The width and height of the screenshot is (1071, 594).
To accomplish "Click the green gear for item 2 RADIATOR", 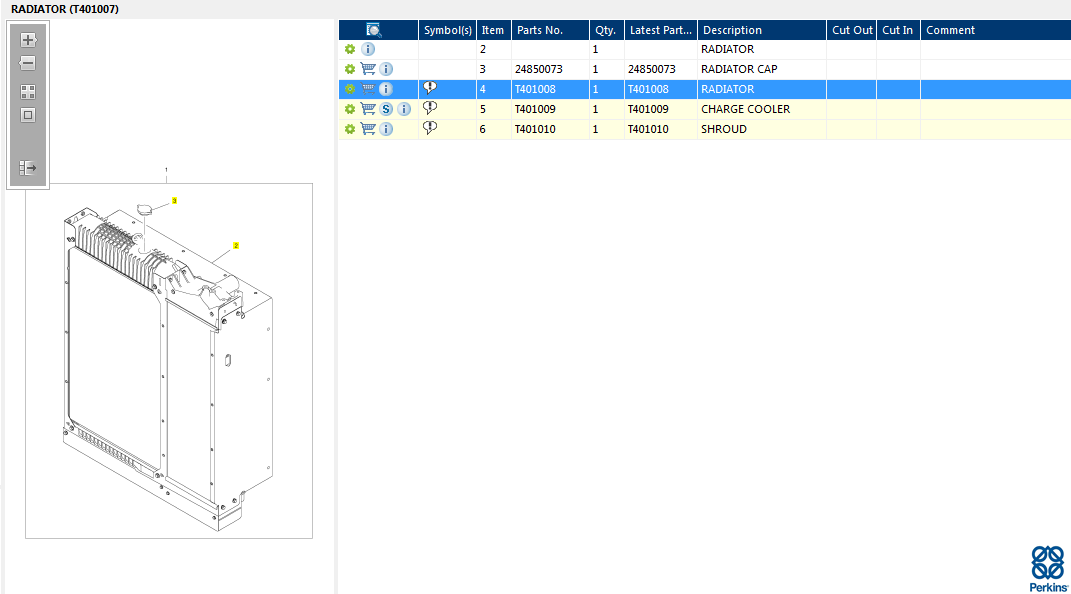I will point(350,49).
